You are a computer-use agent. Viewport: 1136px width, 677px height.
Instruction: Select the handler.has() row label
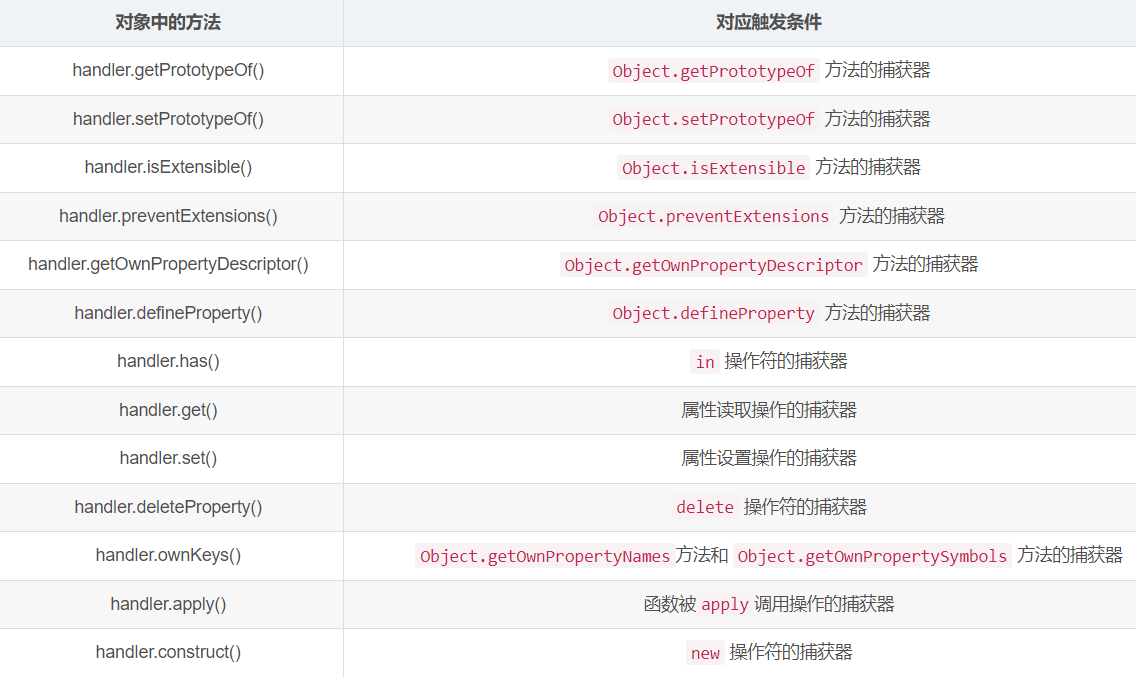168,361
